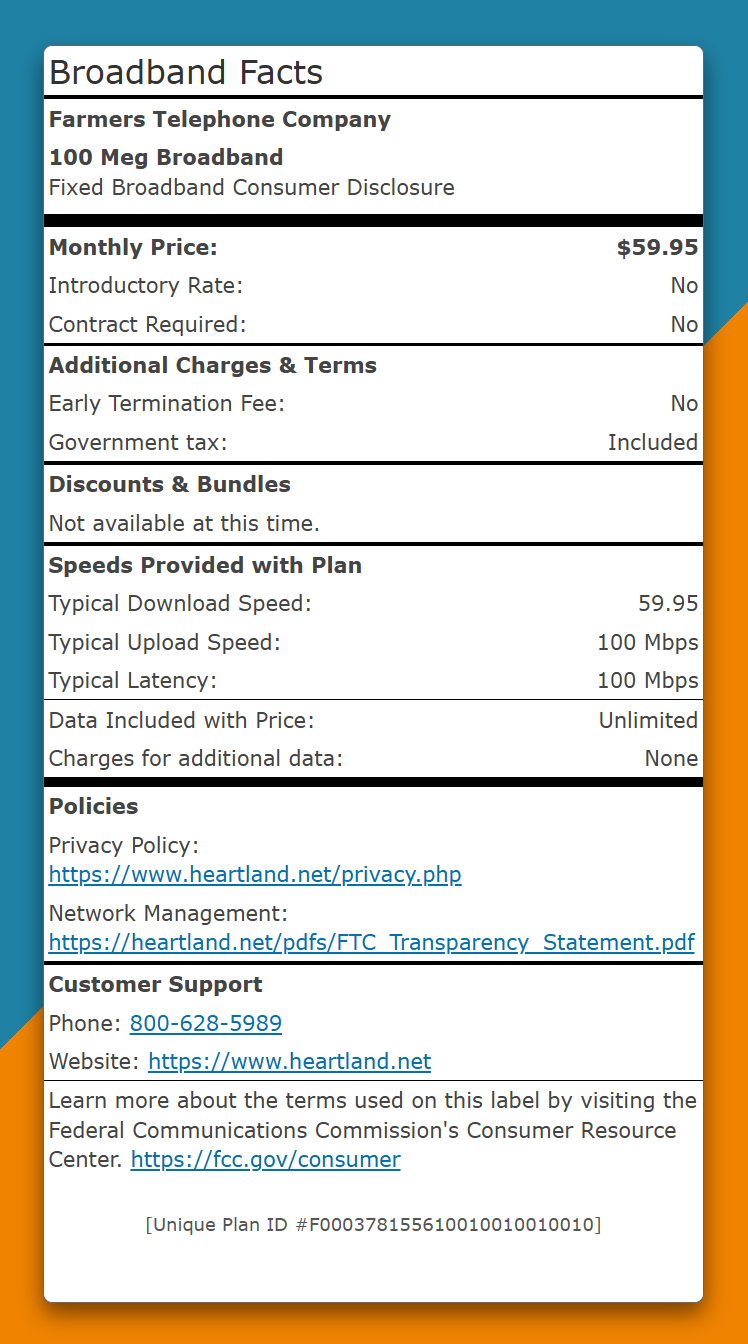Open the FTC Transparency Statement PDF link
Image resolution: width=748 pixels, height=1344 pixels.
[372, 942]
